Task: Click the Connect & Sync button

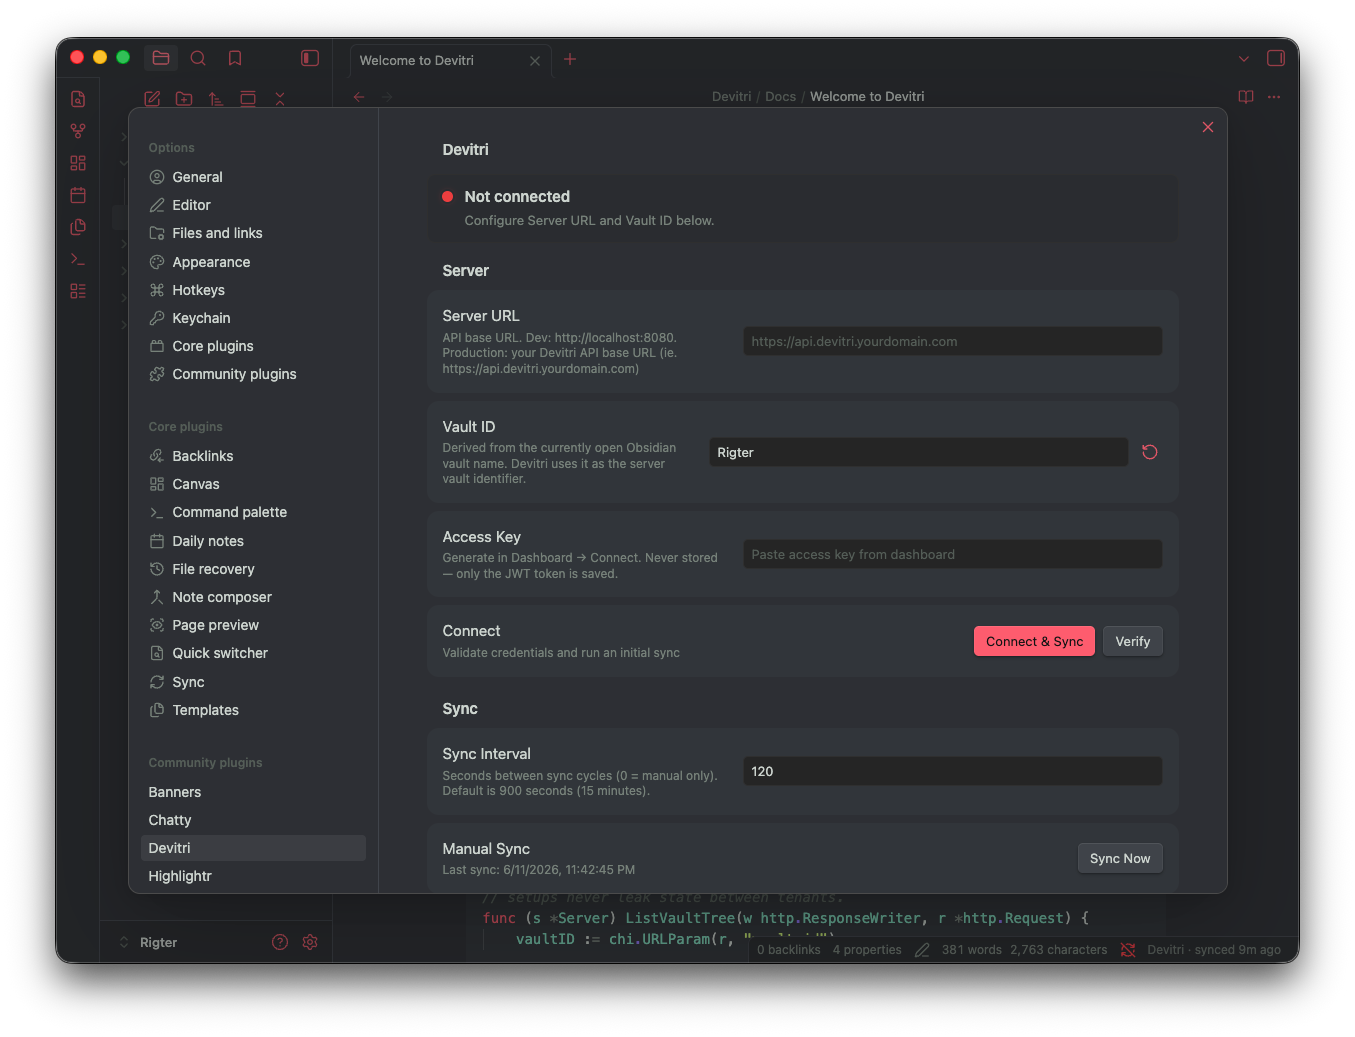Action: (1034, 641)
